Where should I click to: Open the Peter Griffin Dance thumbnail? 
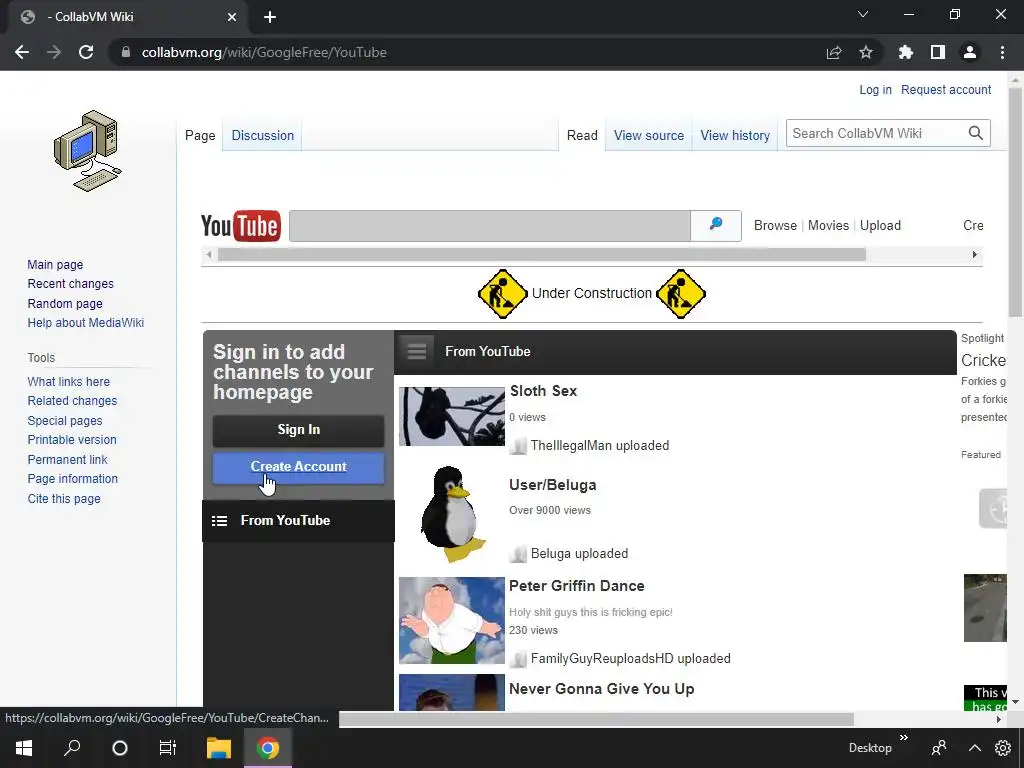point(452,620)
